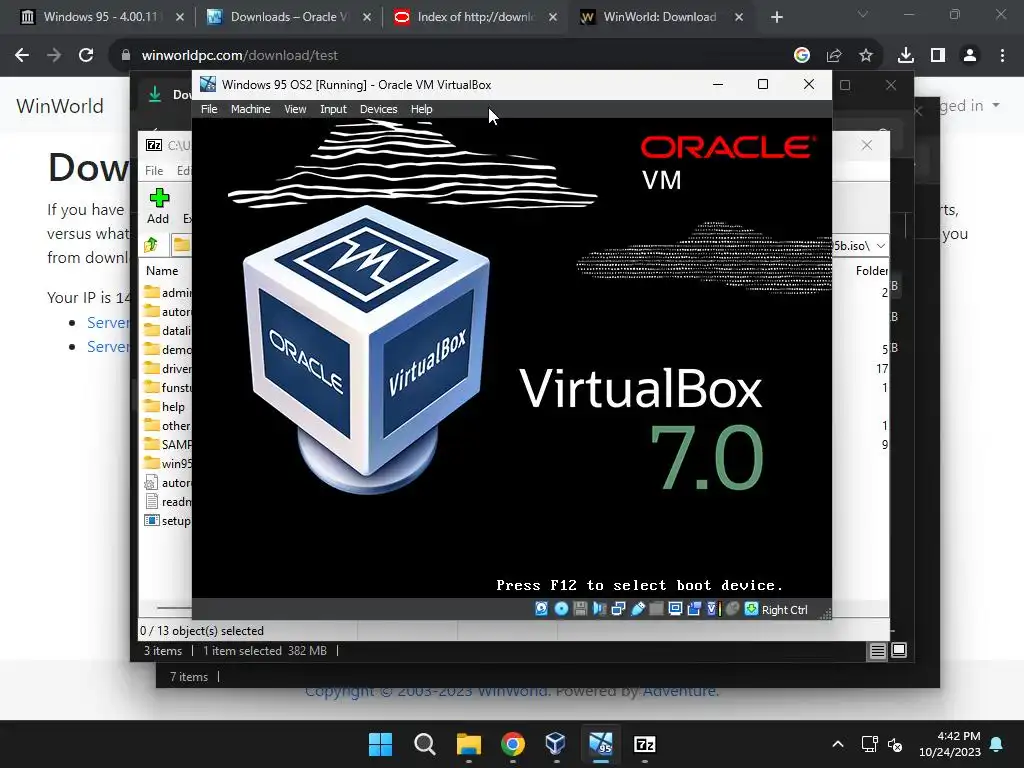
Task: Open the Chrome three-dot menu
Action: 1002,56
